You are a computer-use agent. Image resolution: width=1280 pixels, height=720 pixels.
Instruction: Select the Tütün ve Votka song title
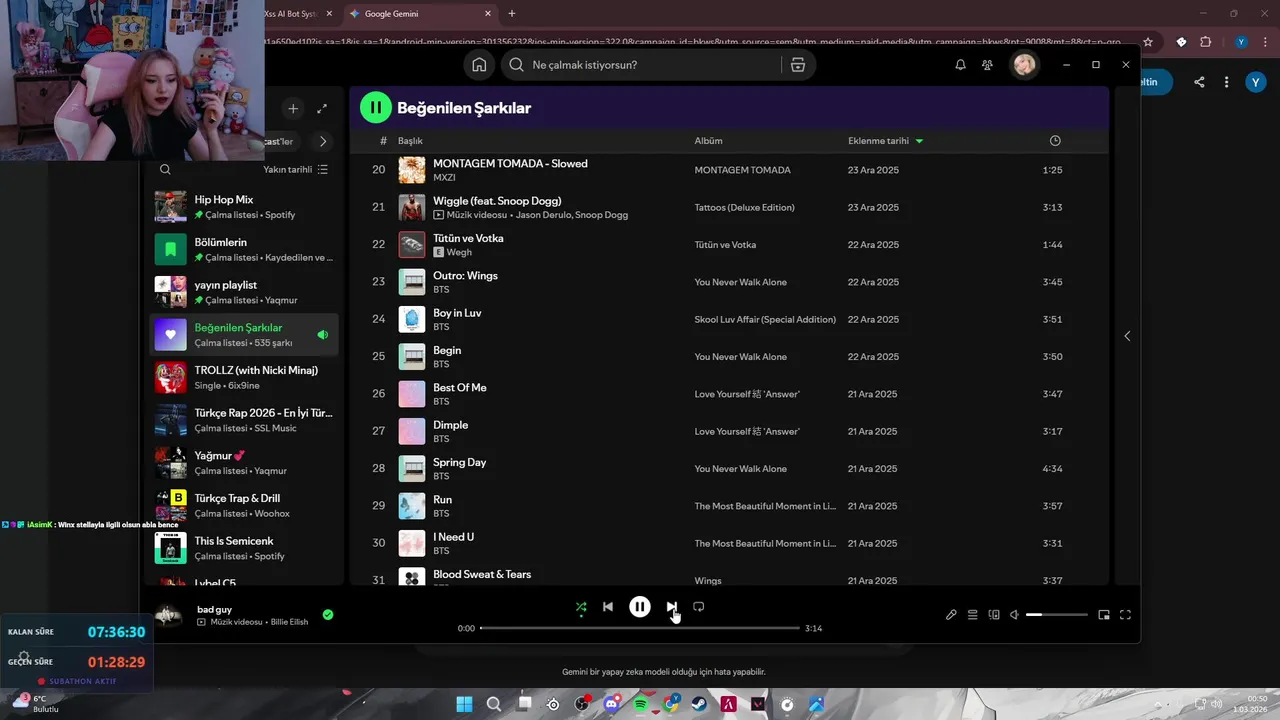468,238
